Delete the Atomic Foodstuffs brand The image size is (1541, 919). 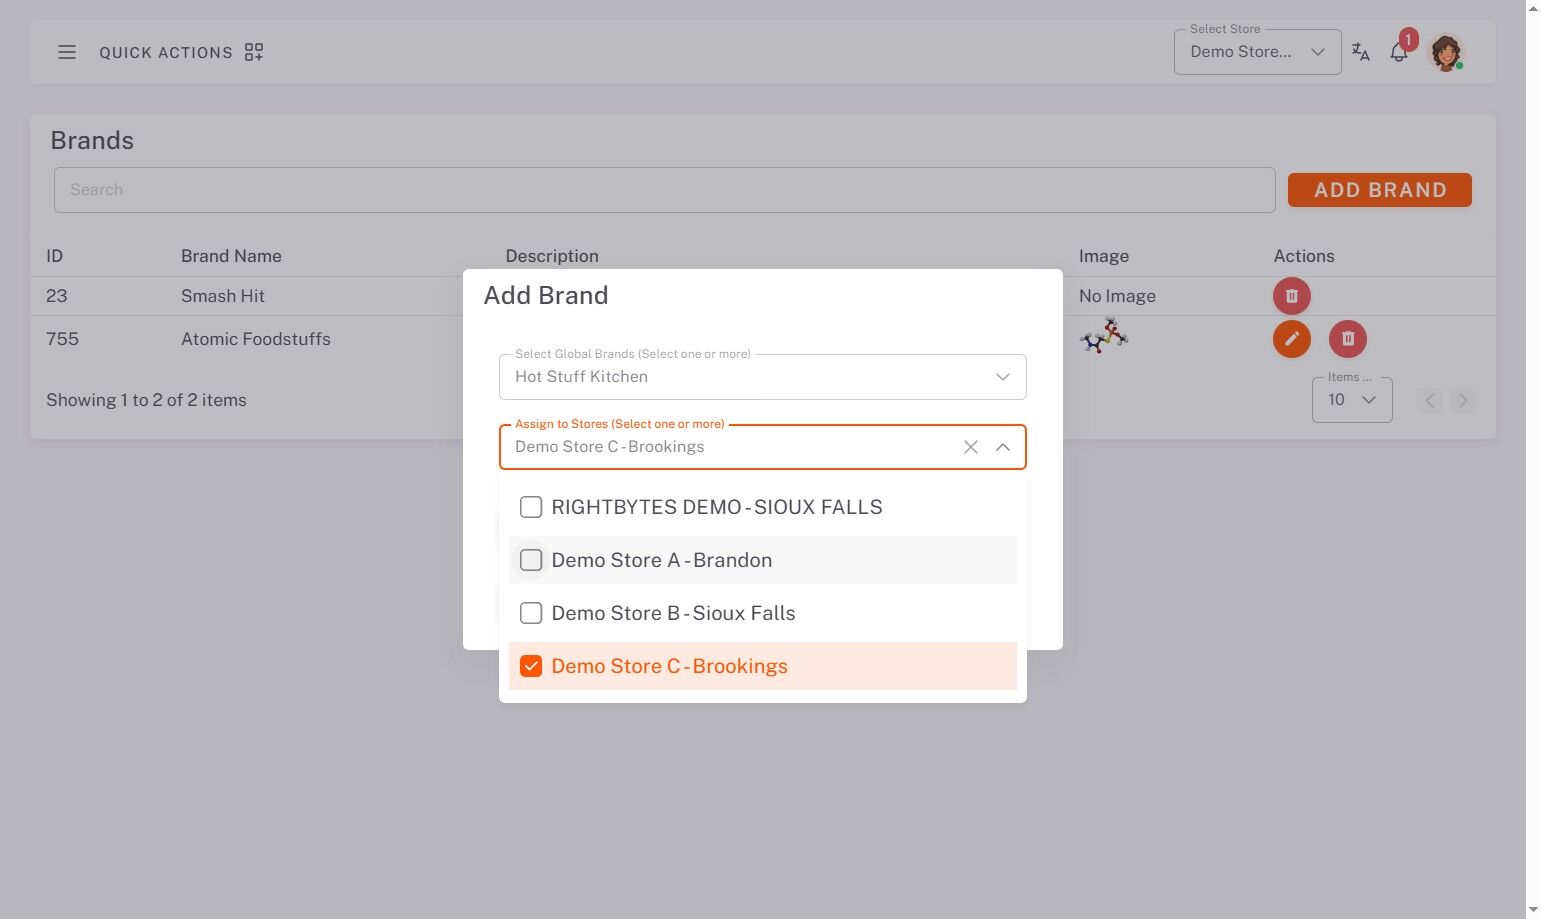tap(1347, 339)
